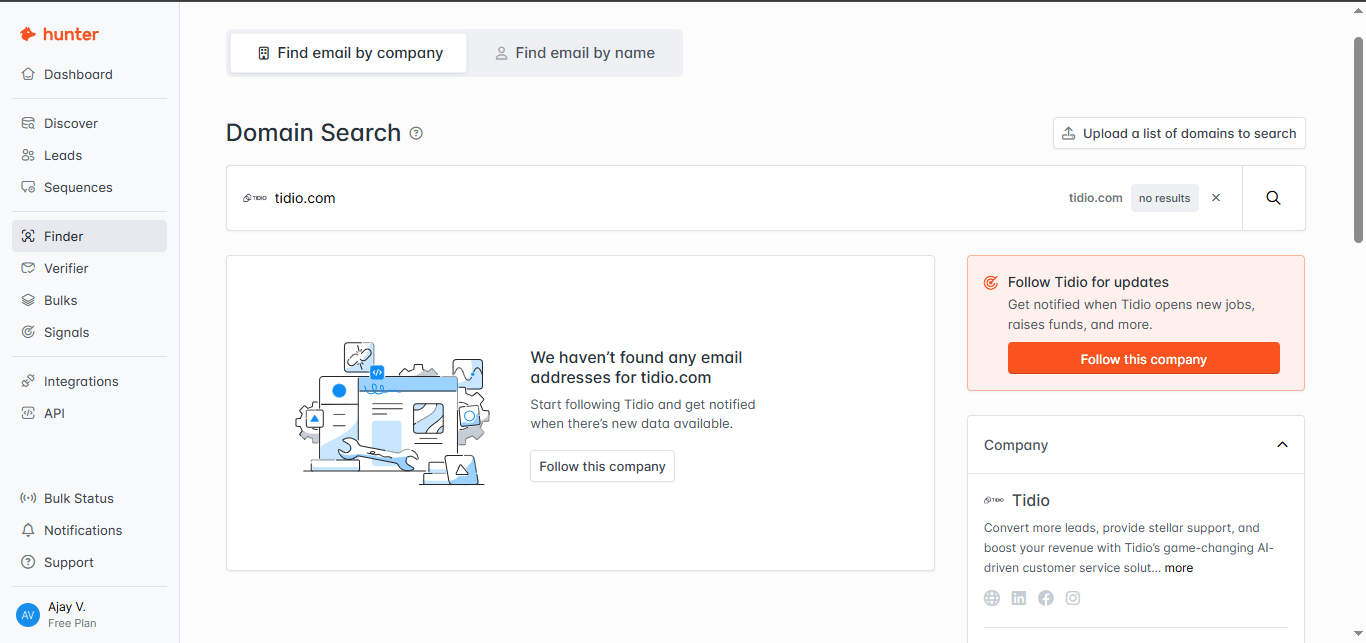Click the Bulks layers icon
Viewport: 1366px width, 643px height.
click(x=28, y=300)
